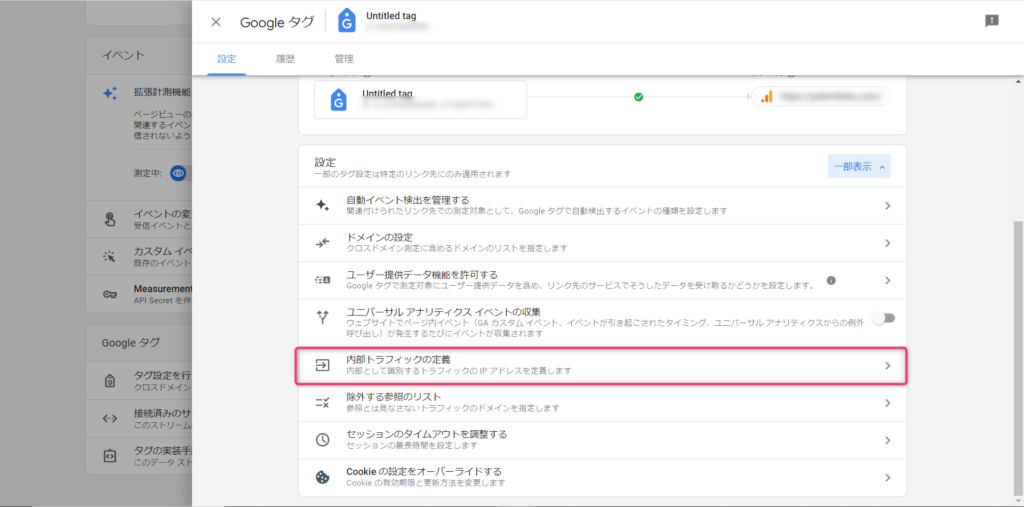The image size is (1024, 507).
Task: Select Cookie の設定をオーバーライドする title text
Action: click(x=424, y=471)
